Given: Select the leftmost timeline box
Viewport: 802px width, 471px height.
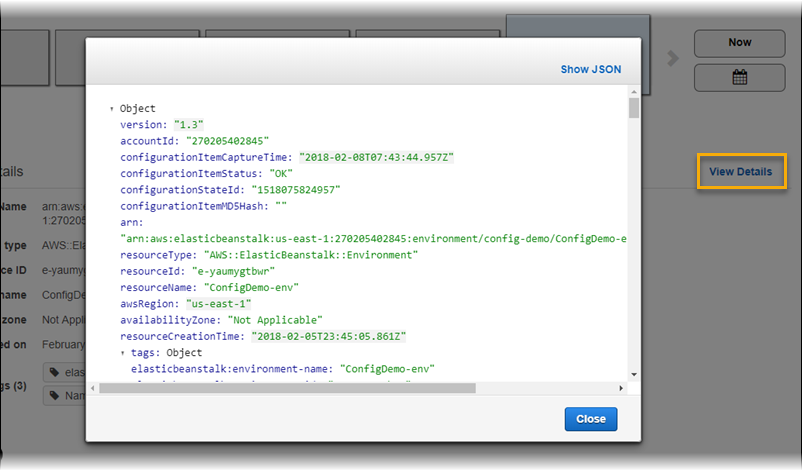Looking at the screenshot, I should pos(22,57).
